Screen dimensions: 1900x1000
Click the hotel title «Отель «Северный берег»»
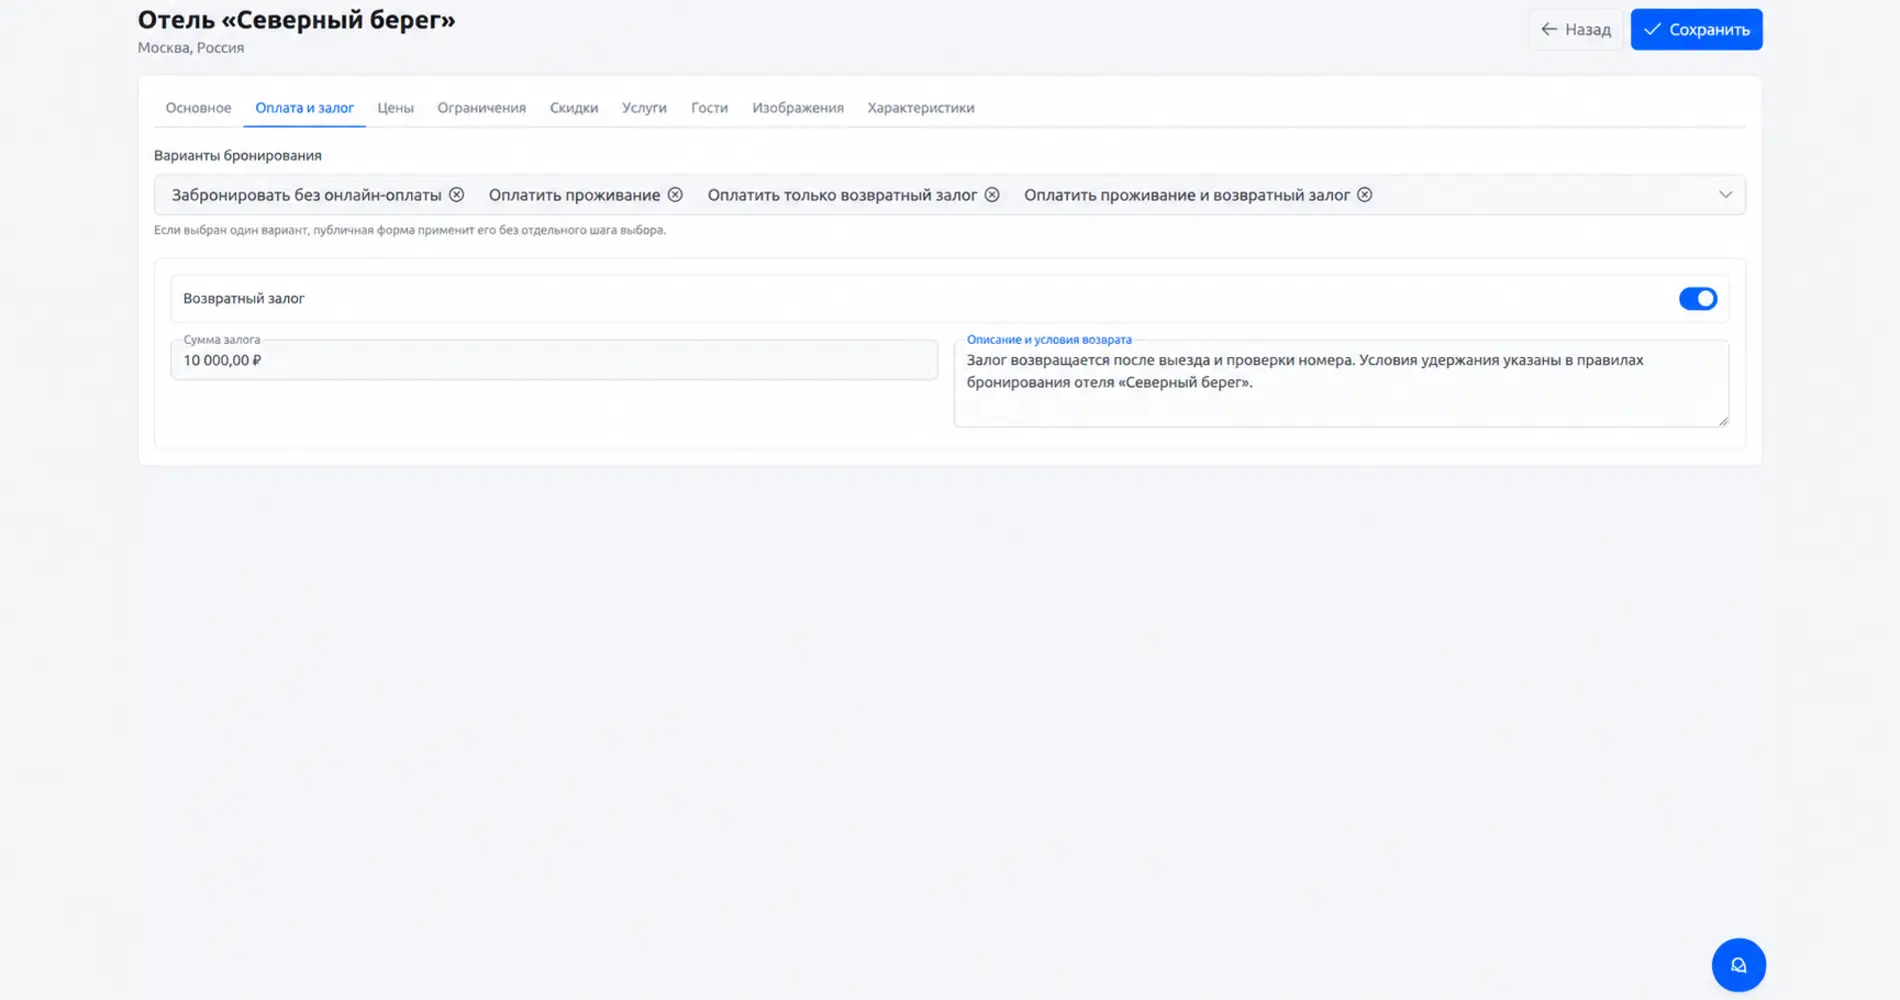(296, 20)
